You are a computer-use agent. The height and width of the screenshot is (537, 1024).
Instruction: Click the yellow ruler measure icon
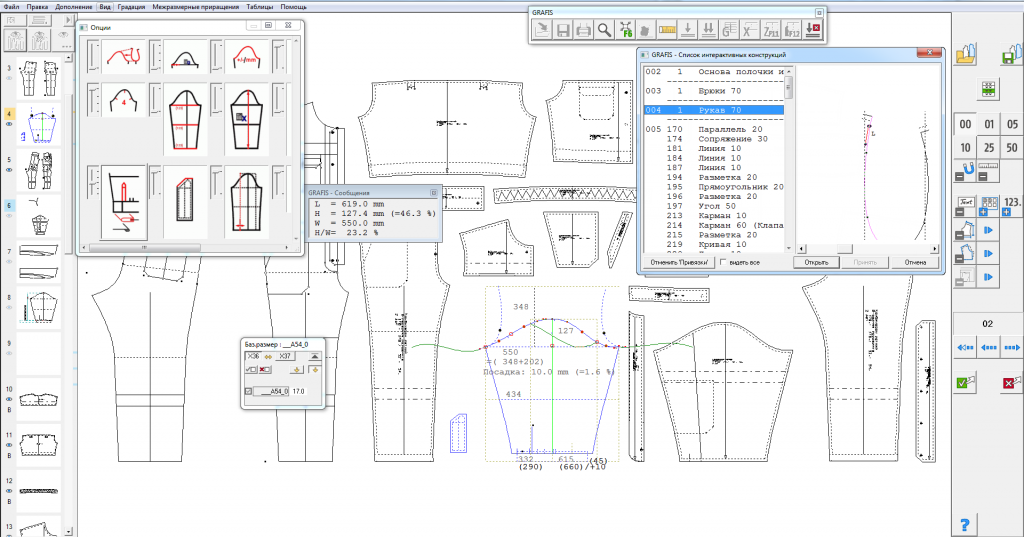coord(669,30)
